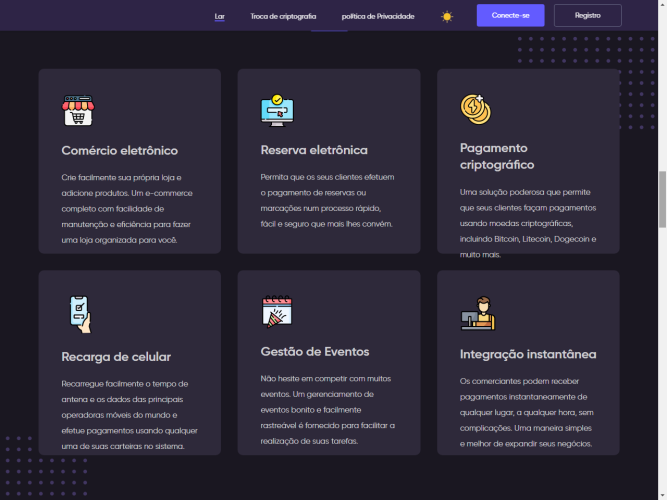
Task: Click the e-commerce storefront cart icon
Action: (77, 111)
